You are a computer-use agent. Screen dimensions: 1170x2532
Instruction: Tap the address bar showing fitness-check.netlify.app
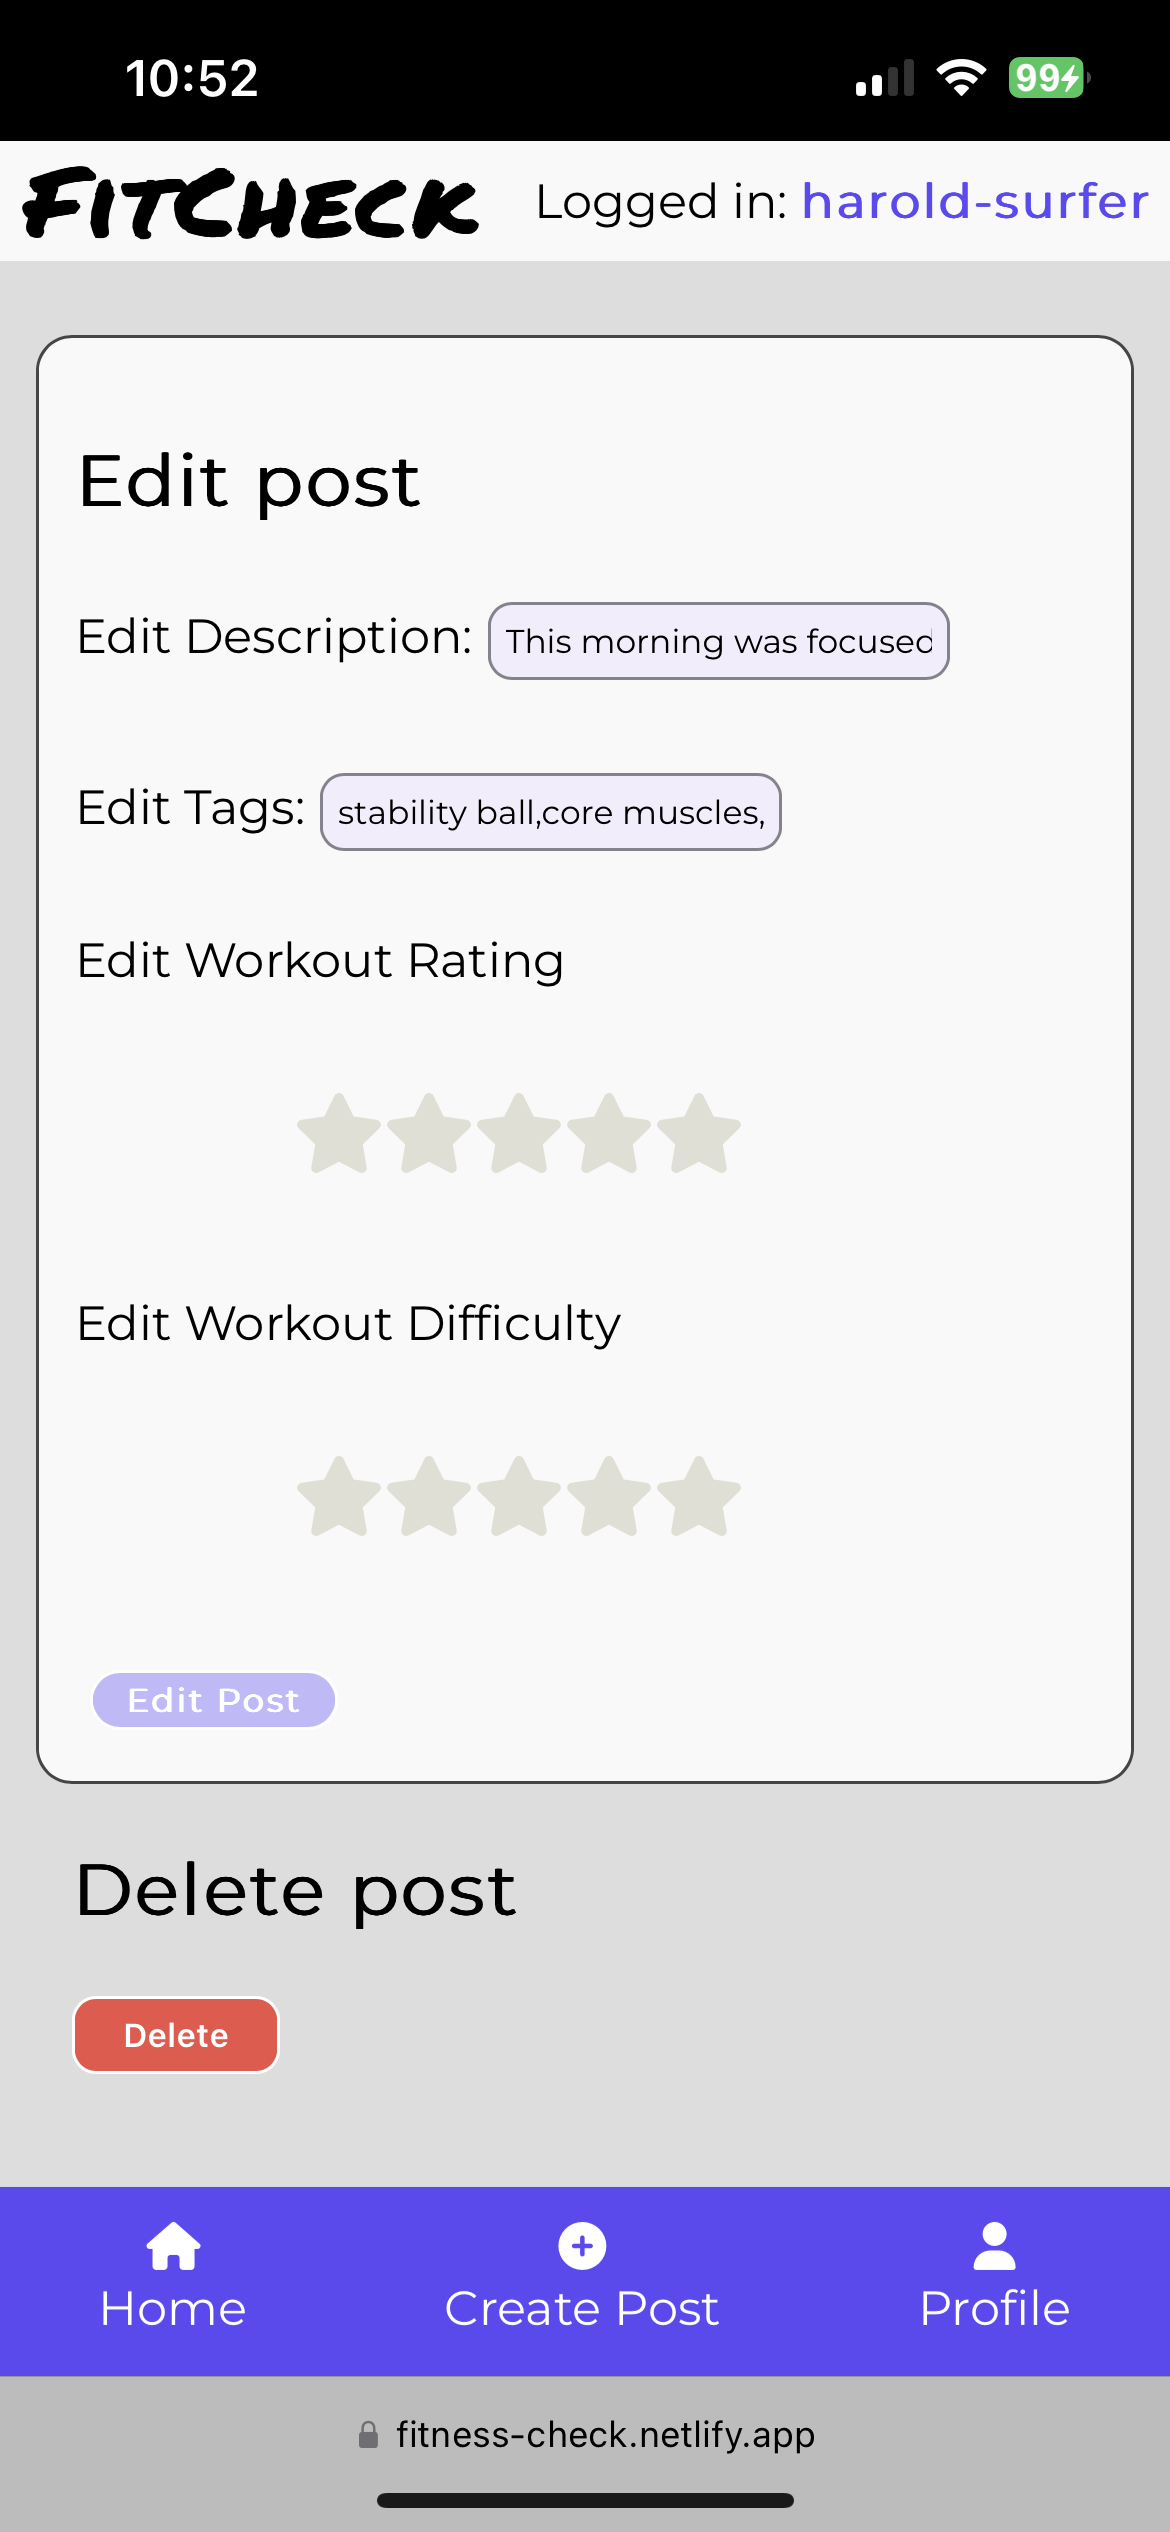[x=604, y=2434]
